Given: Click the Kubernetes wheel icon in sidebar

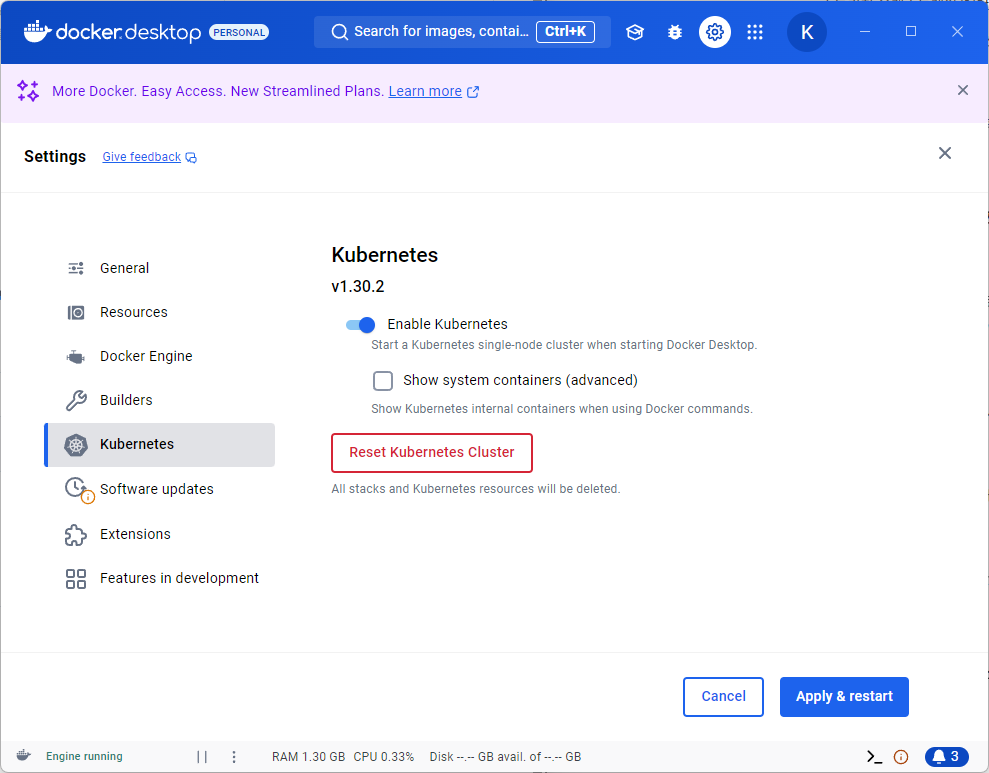Looking at the screenshot, I should tap(76, 445).
